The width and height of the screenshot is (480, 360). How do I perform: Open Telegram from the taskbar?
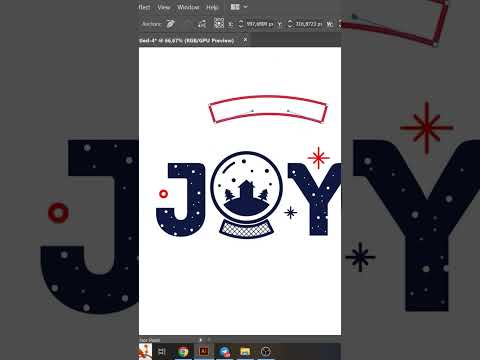[x=224, y=351]
